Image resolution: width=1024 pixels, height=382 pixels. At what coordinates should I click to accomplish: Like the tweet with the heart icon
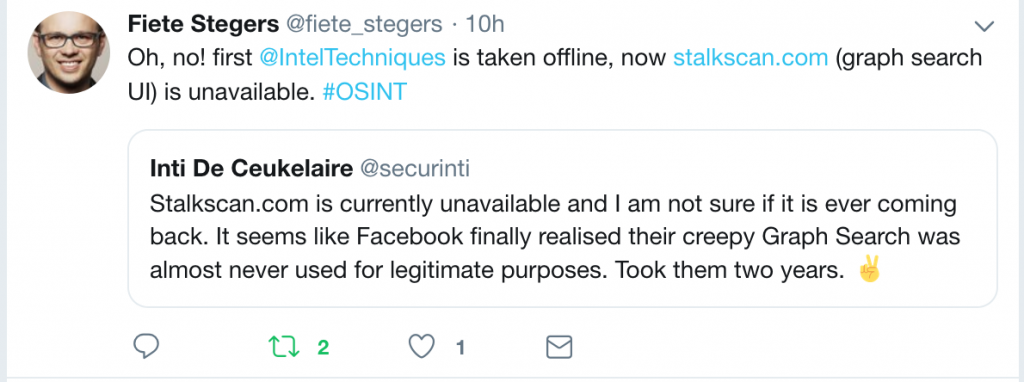click(x=421, y=347)
